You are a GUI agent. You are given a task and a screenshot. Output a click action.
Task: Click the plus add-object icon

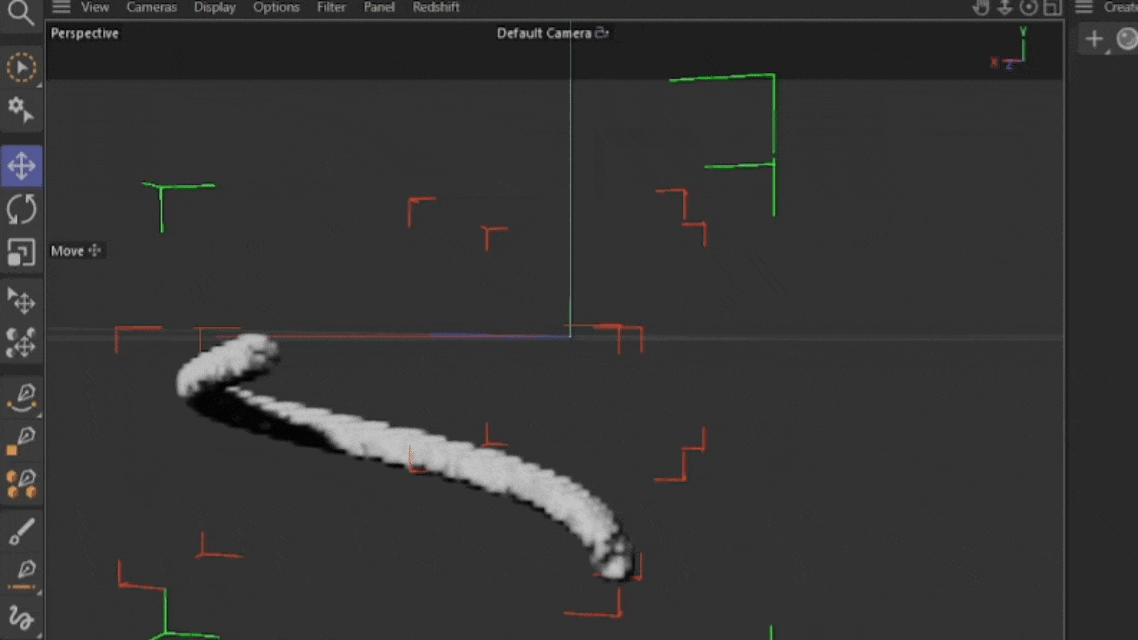point(1094,39)
